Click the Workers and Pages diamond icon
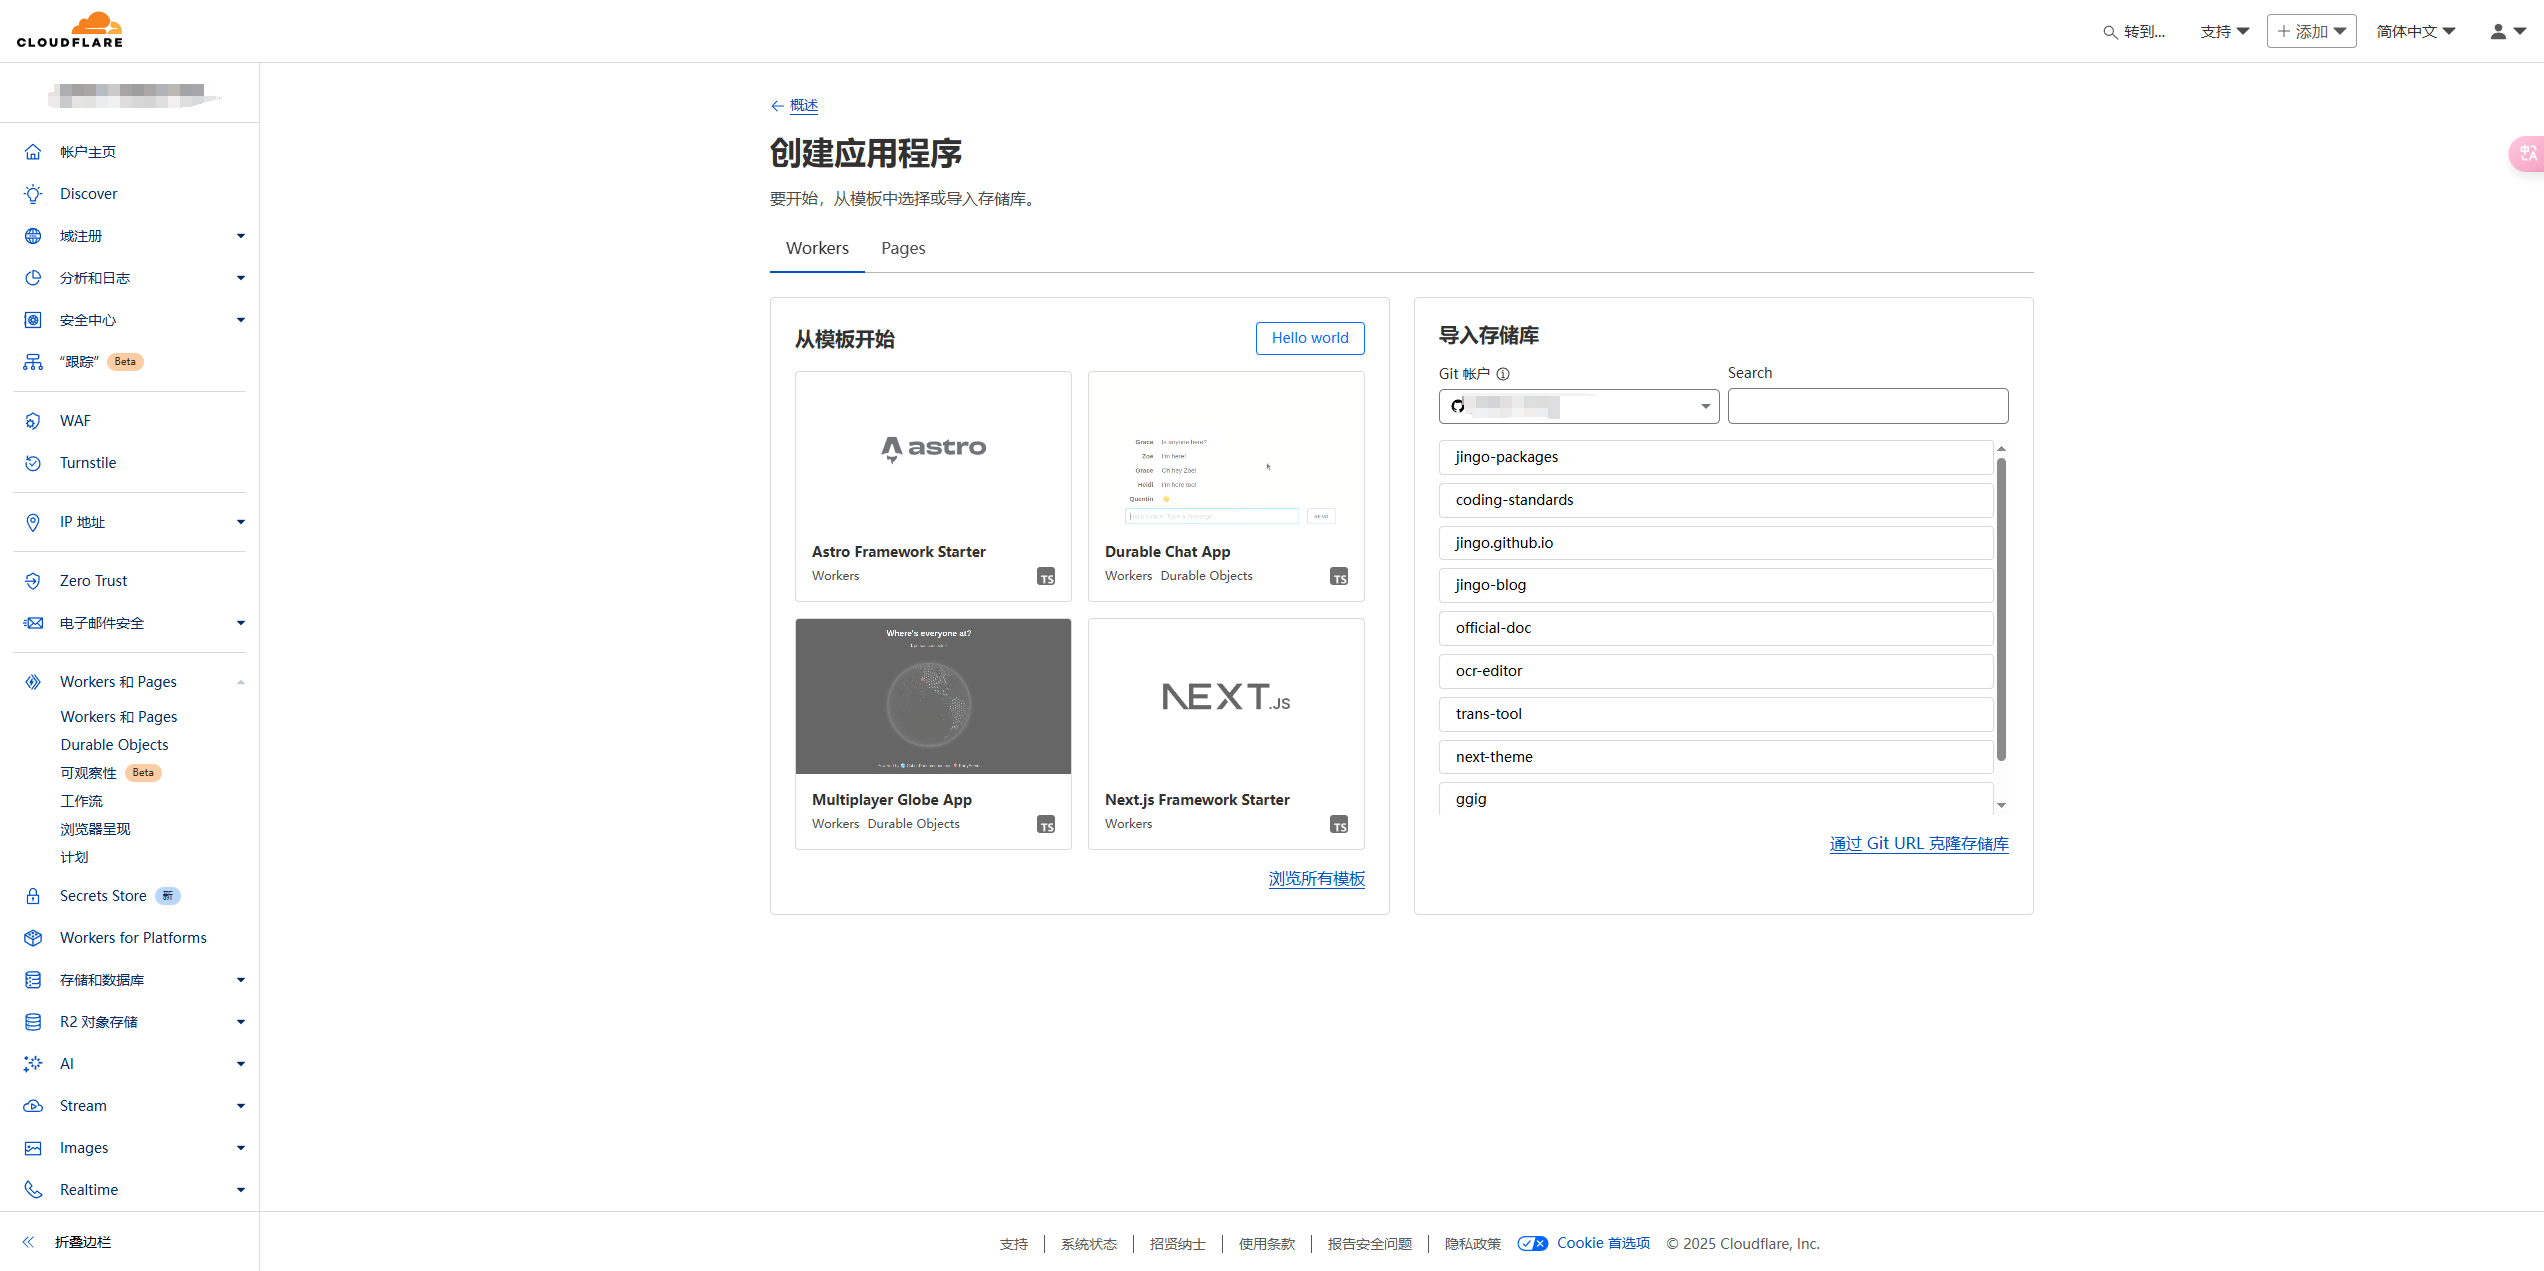The image size is (2544, 1271). (x=33, y=682)
